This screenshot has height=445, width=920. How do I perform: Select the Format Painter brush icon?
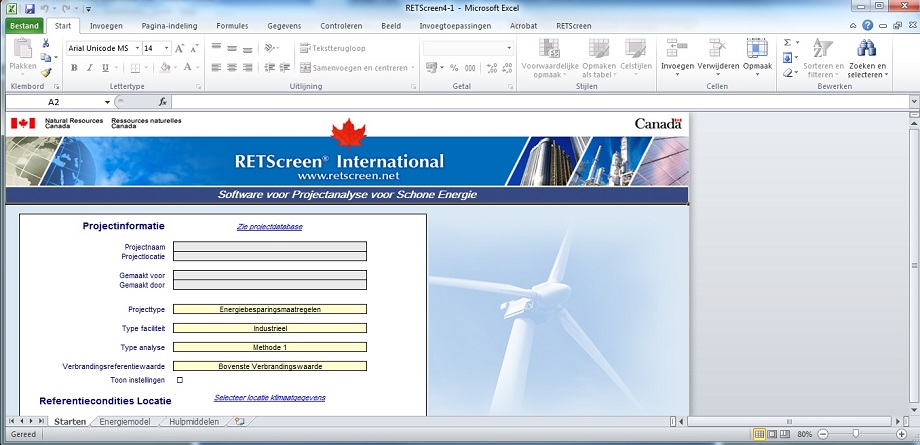pos(46,72)
